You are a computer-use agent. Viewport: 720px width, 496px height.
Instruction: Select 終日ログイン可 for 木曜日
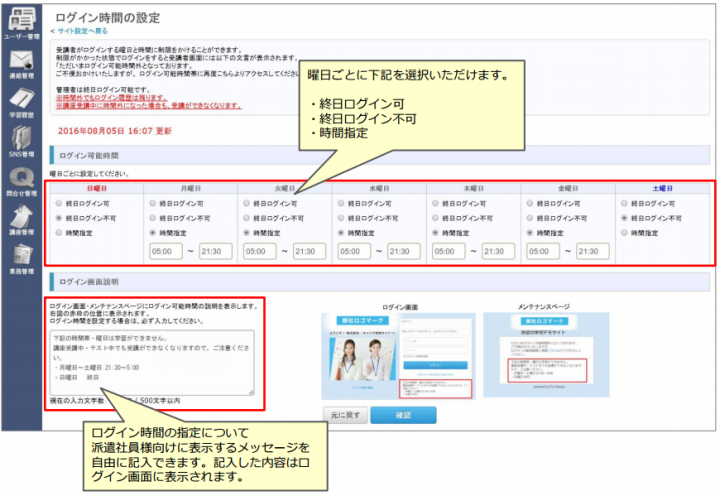(x=435, y=203)
